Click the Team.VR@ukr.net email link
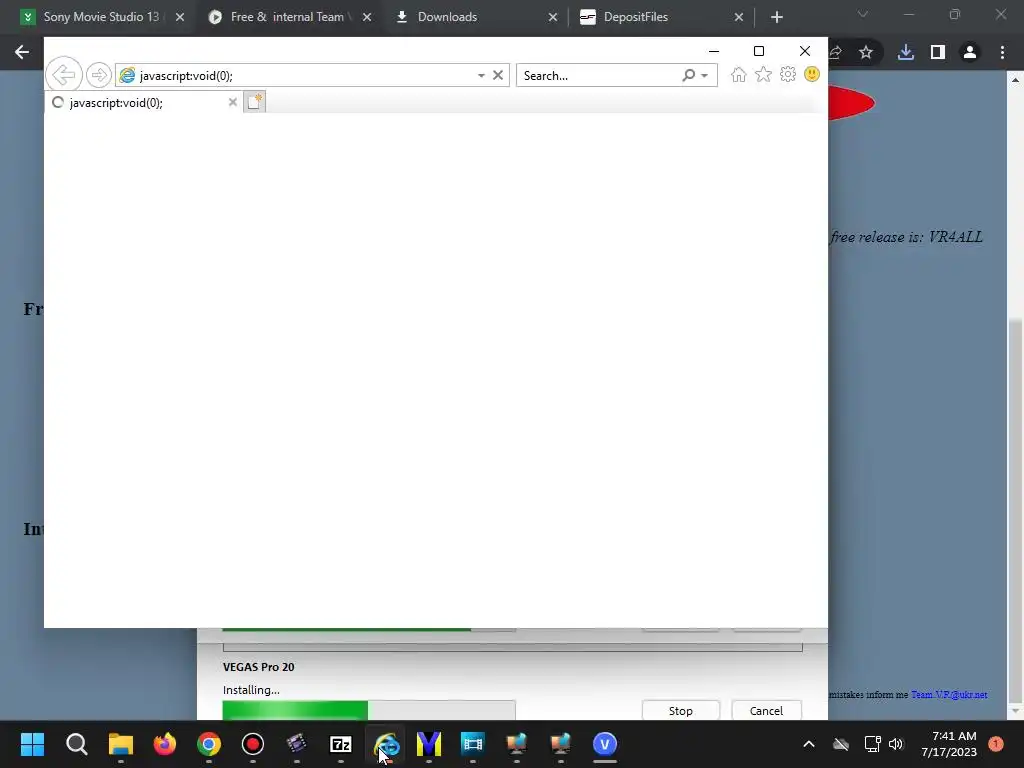The height and width of the screenshot is (768, 1024). tap(949, 695)
